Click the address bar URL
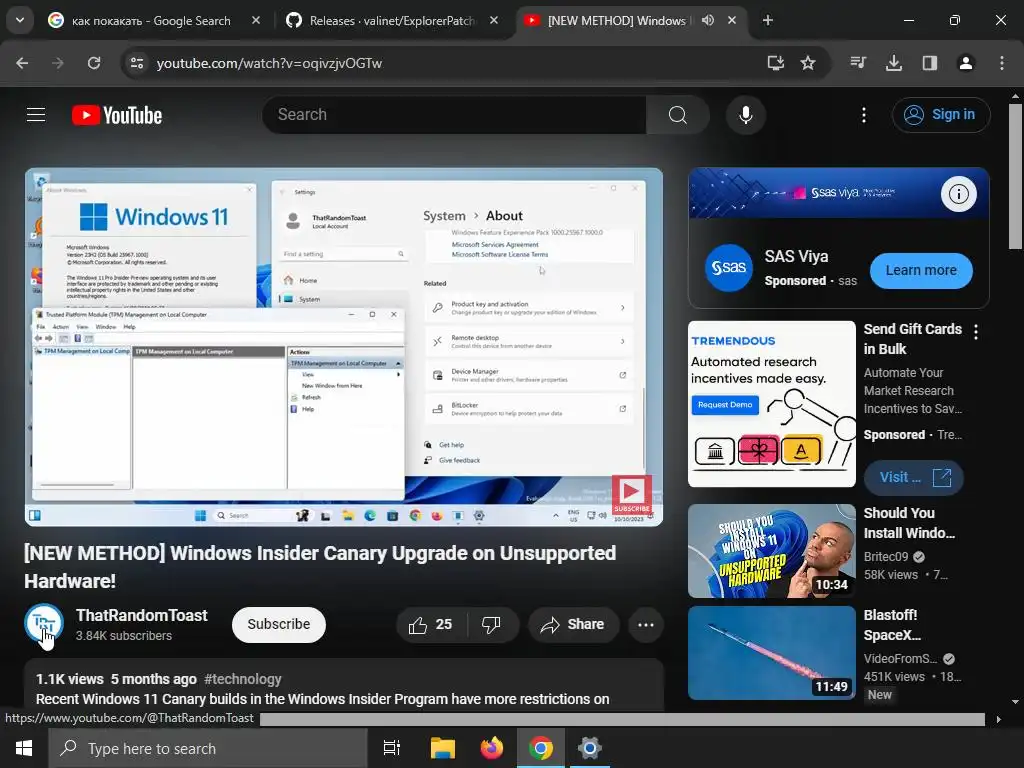The width and height of the screenshot is (1024, 768). [x=269, y=63]
